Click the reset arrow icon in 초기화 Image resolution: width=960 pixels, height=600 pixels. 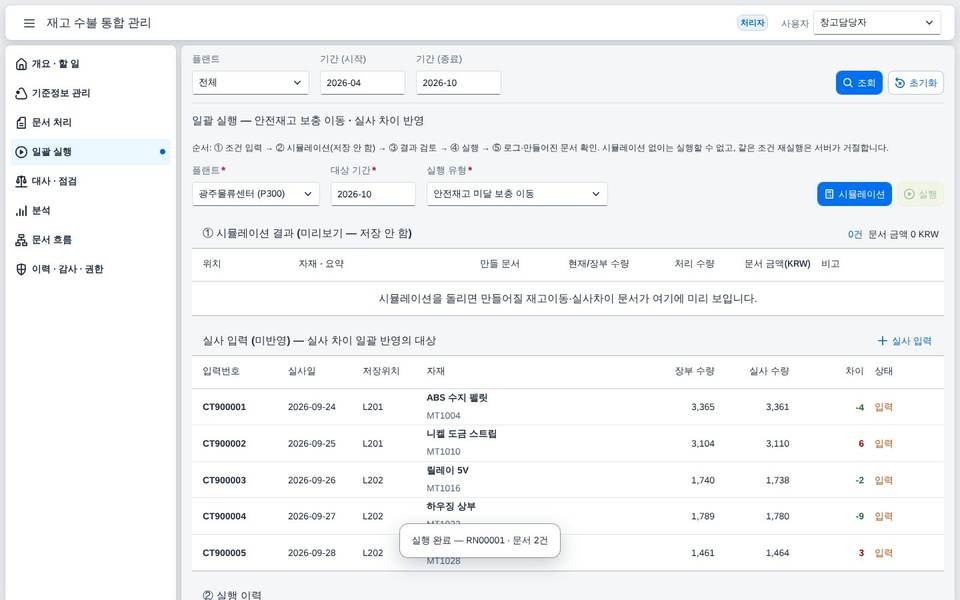click(x=899, y=83)
